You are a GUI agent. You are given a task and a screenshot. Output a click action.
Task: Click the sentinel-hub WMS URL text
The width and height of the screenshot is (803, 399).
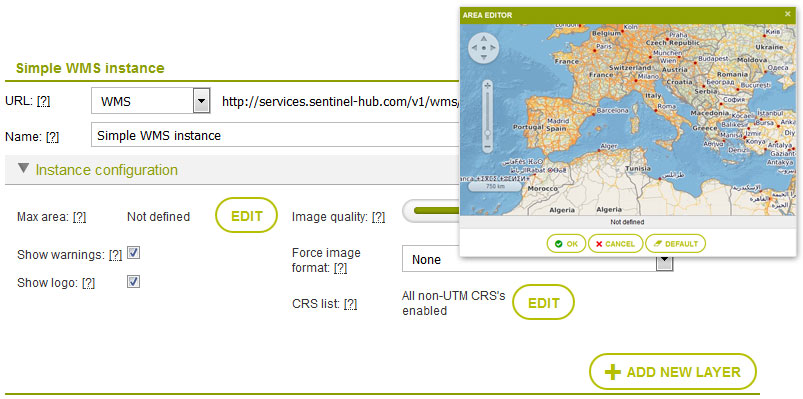pos(341,101)
